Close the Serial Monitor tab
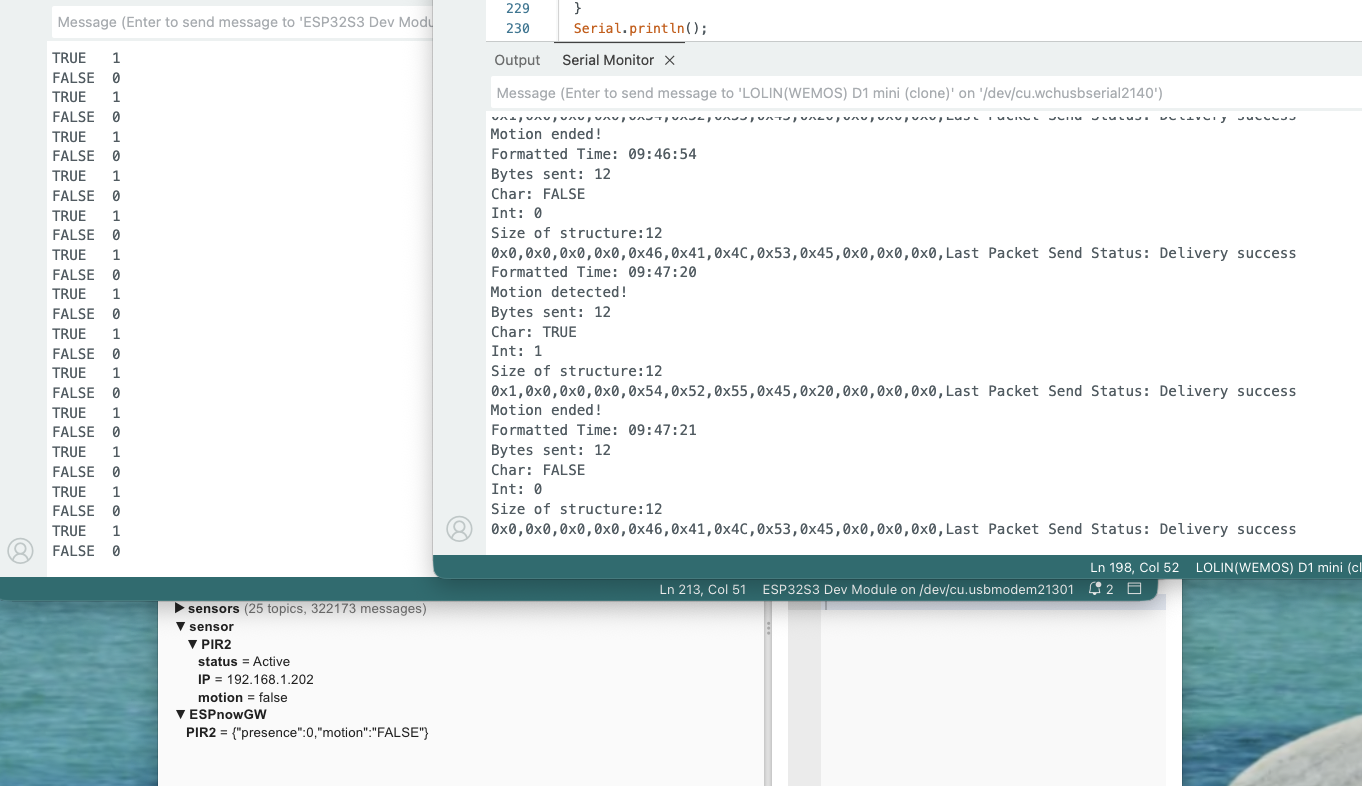Image resolution: width=1362 pixels, height=786 pixels. click(x=670, y=61)
